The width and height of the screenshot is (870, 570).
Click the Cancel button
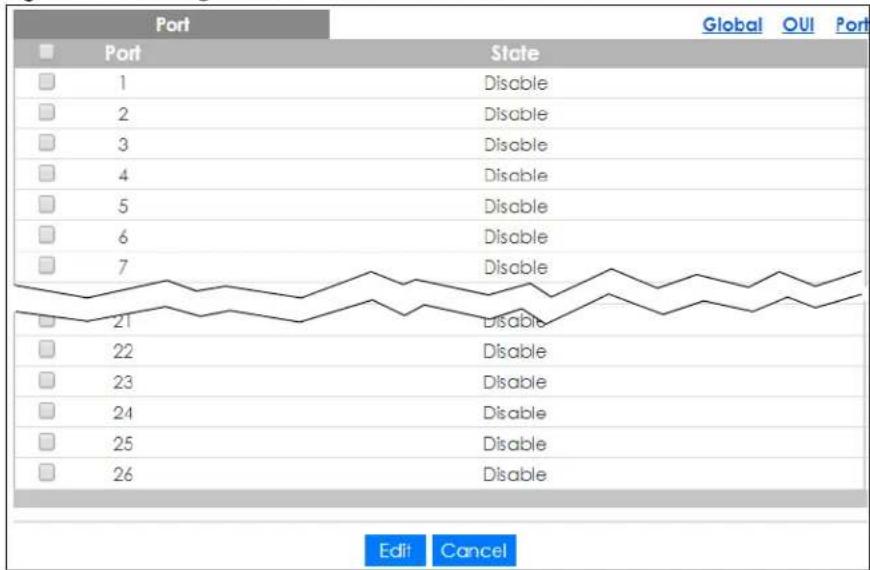point(474,551)
